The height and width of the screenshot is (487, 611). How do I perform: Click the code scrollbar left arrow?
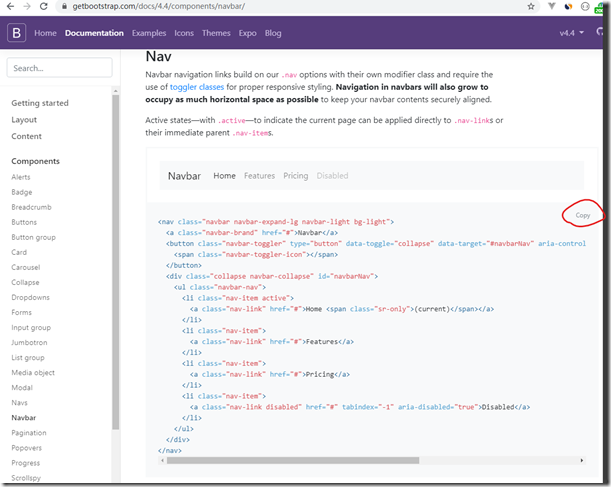[x=162, y=461]
